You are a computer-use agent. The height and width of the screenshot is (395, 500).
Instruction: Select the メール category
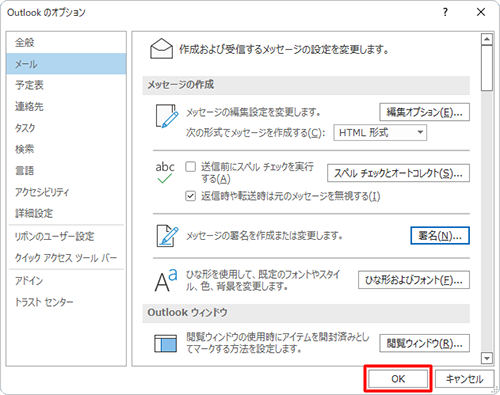(x=66, y=64)
